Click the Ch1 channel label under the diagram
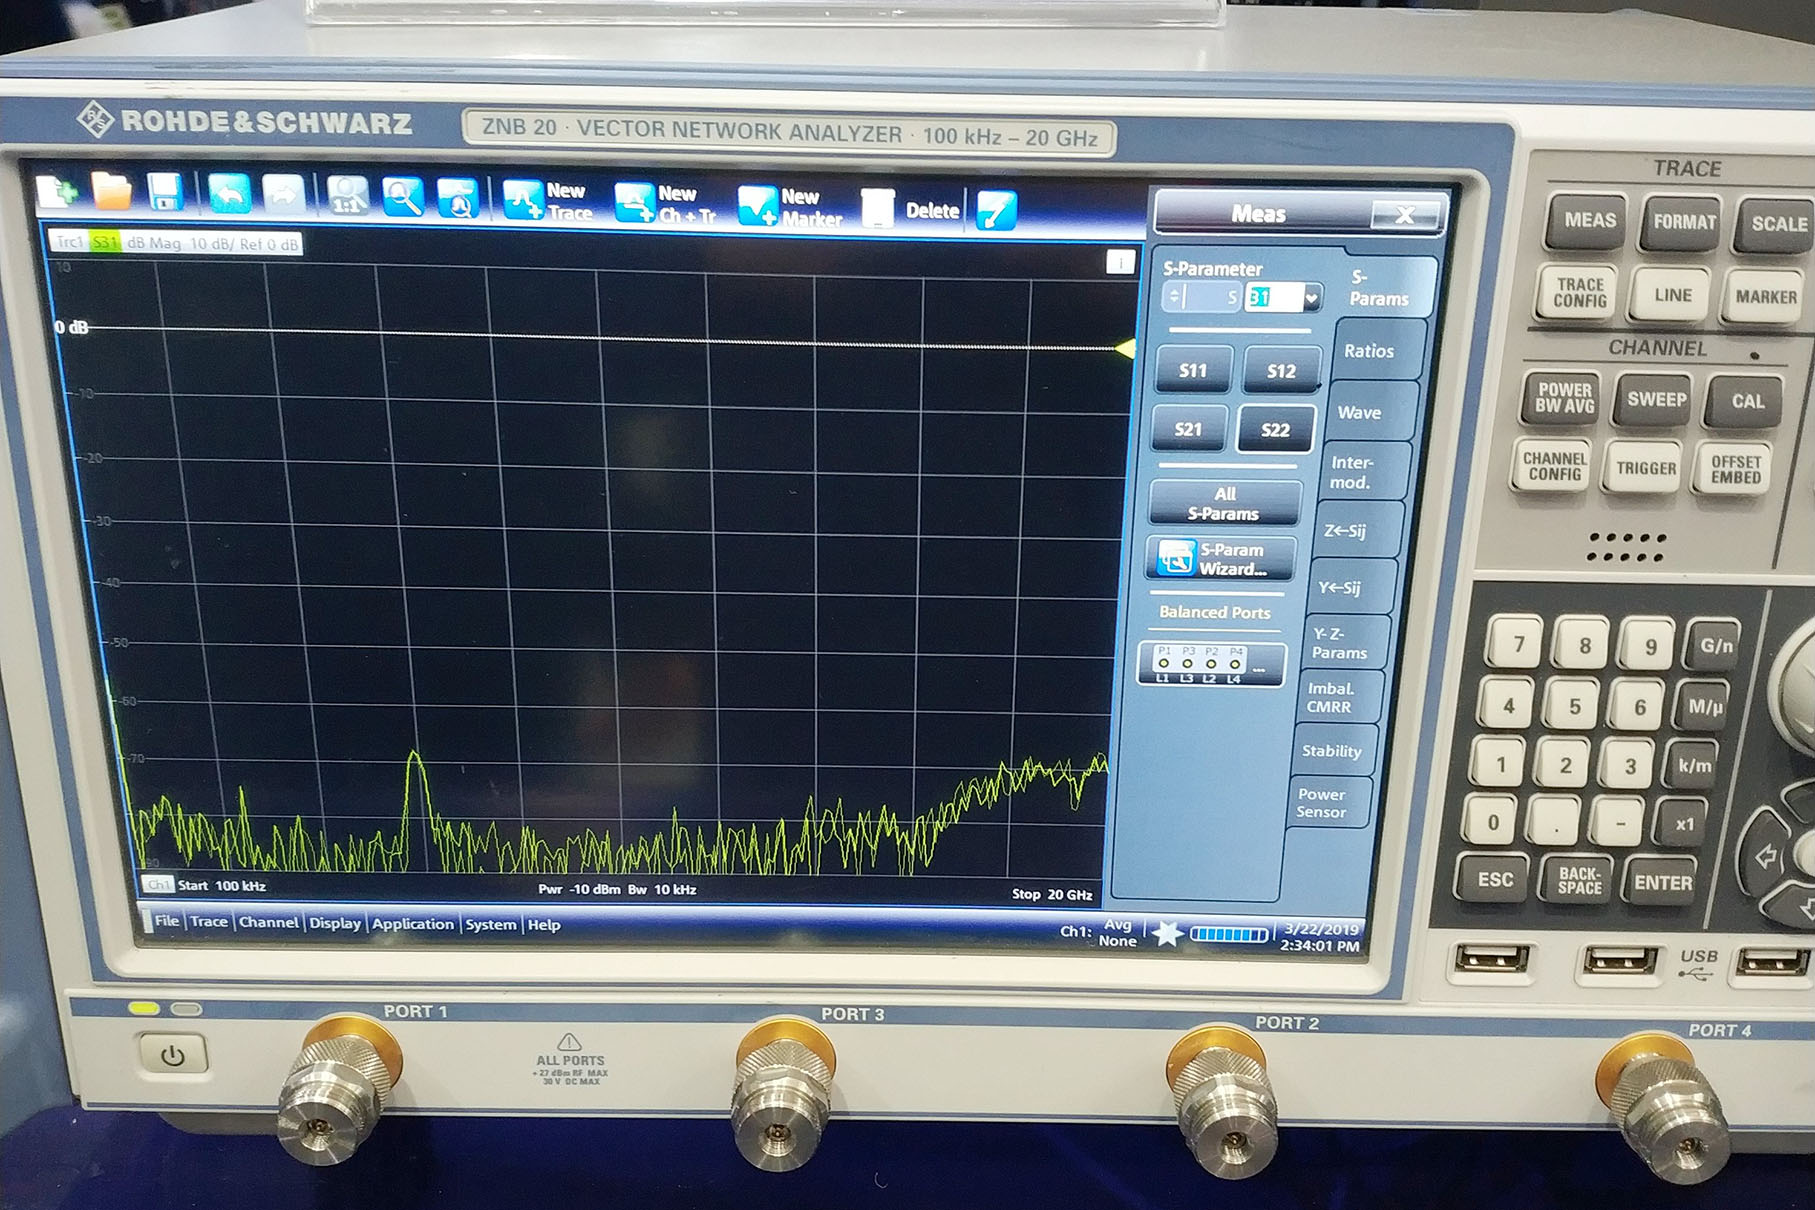1815x1210 pixels. point(158,884)
